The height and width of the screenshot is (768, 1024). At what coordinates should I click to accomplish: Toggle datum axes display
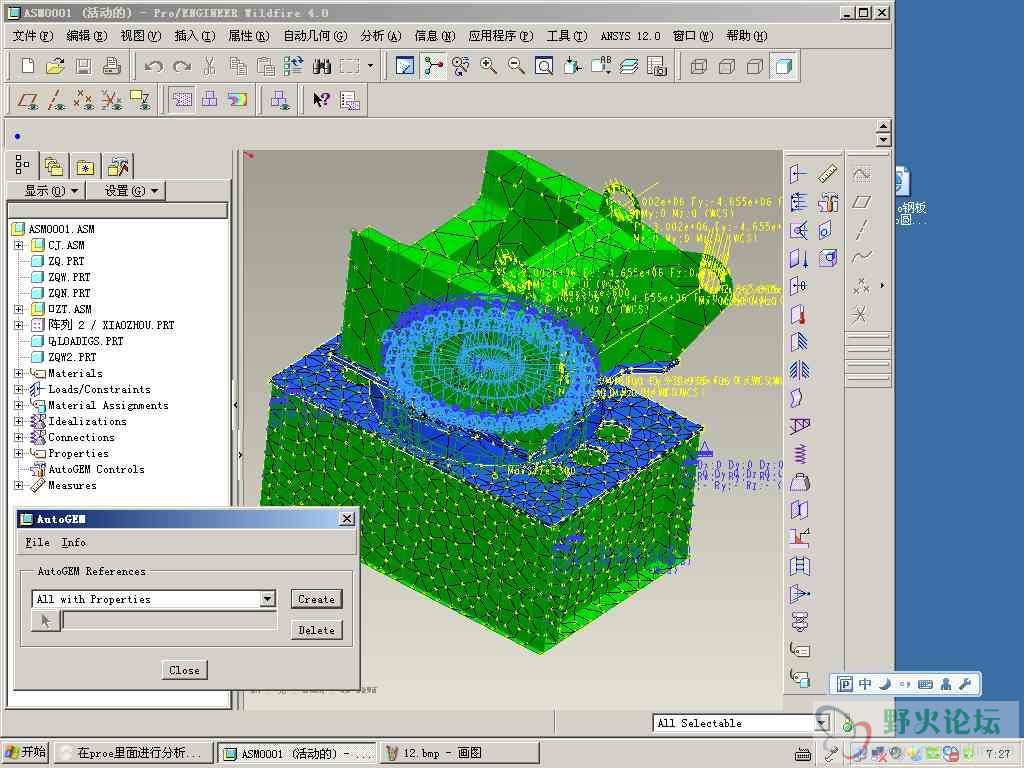(x=56, y=100)
